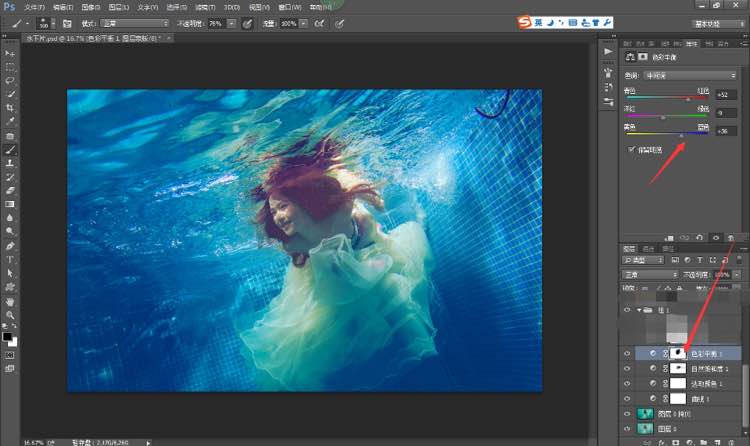This screenshot has height=446, width=750.
Task: Collapse the Group 1 layer folder
Action: click(x=639, y=311)
